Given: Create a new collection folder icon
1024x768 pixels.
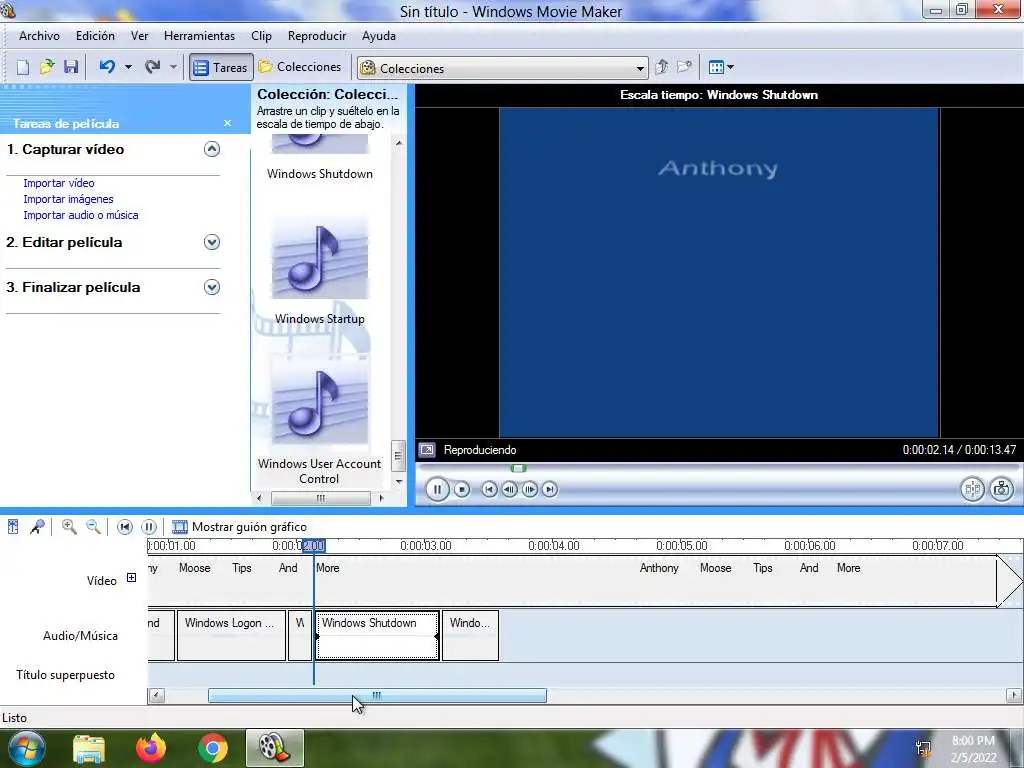Looking at the screenshot, I should coord(684,67).
